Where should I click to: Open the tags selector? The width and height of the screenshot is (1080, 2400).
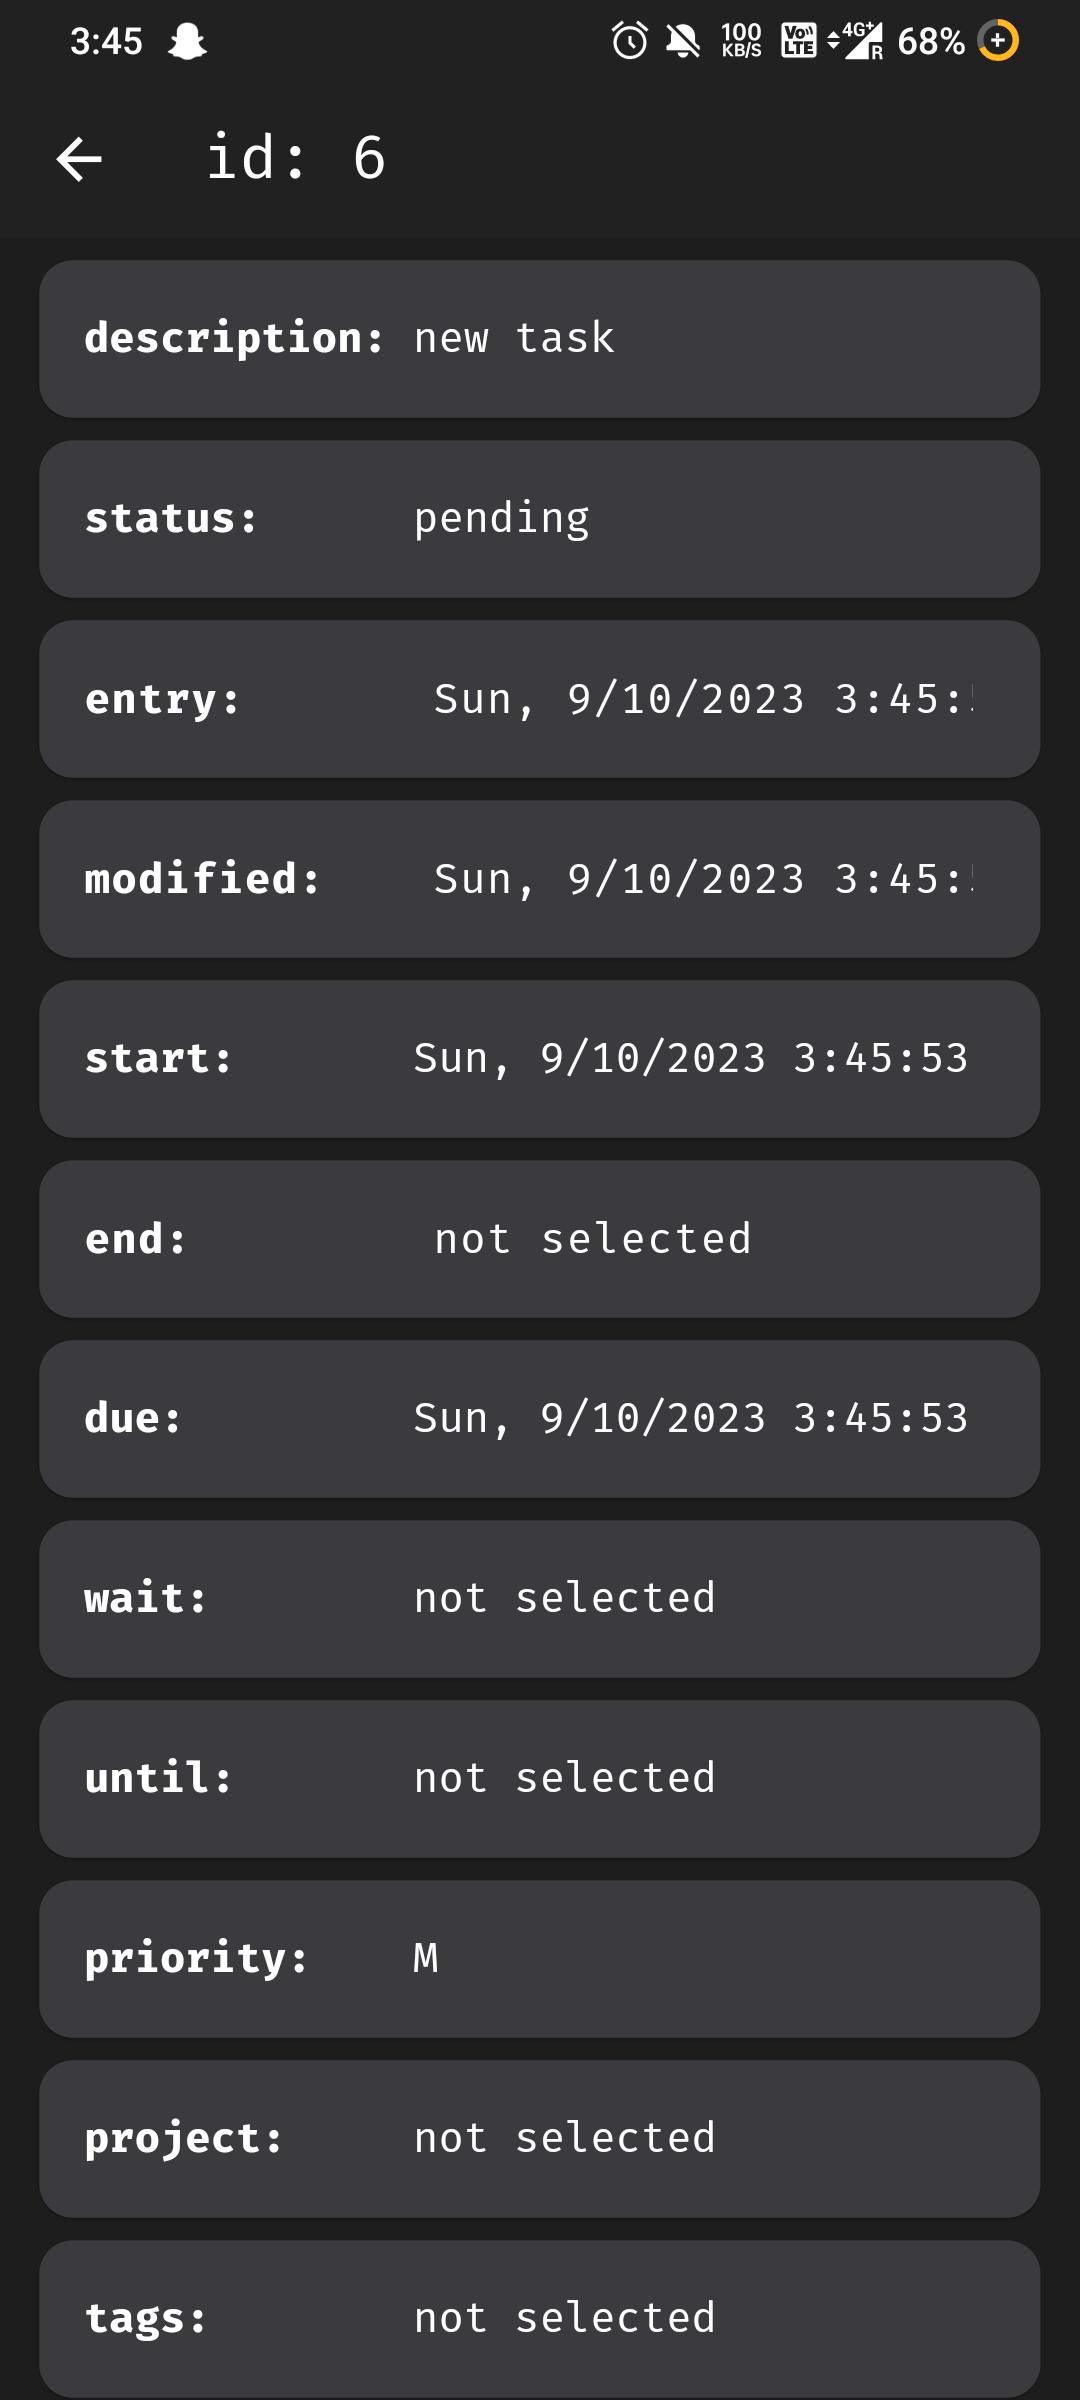(540, 2318)
